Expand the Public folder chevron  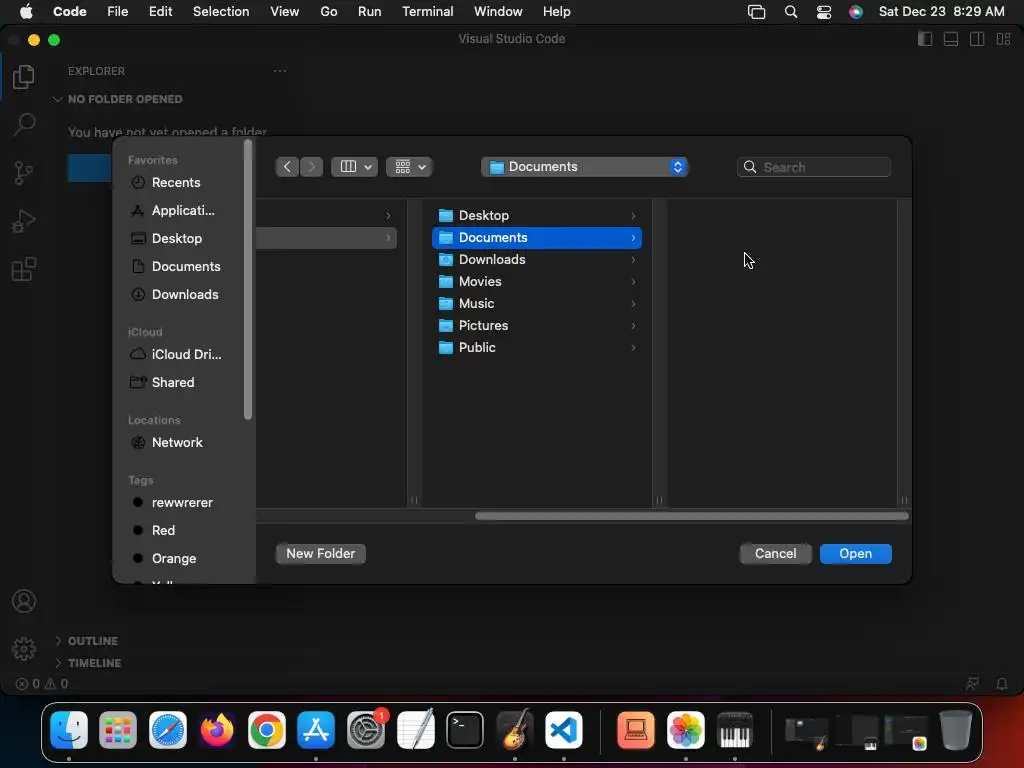click(x=633, y=347)
